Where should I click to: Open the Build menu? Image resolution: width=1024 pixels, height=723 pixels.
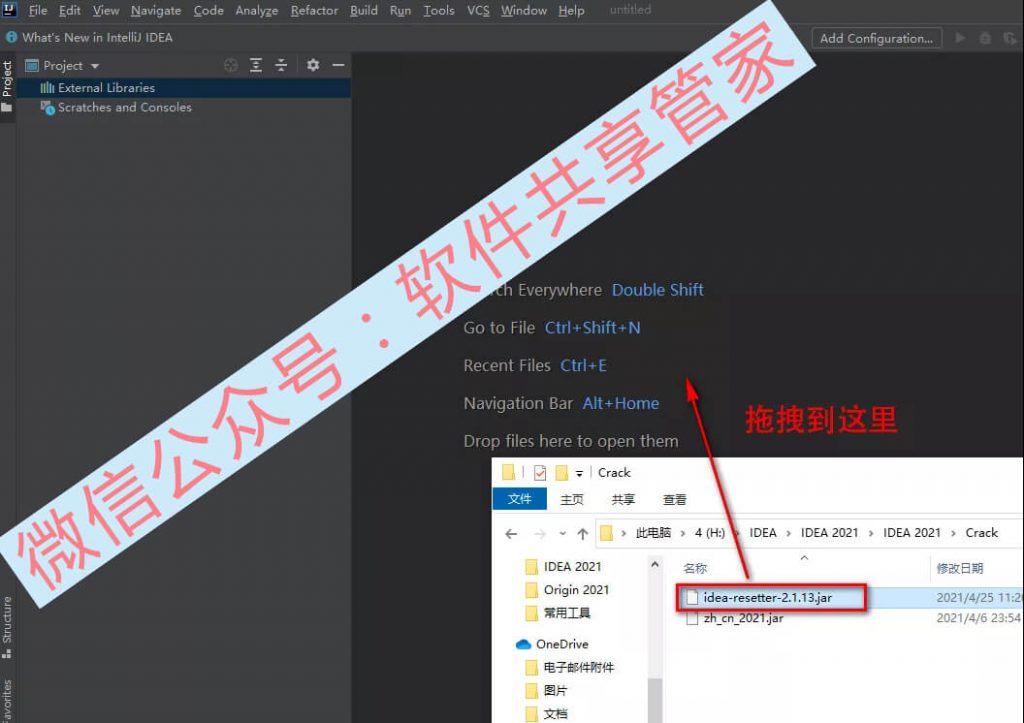click(x=364, y=10)
